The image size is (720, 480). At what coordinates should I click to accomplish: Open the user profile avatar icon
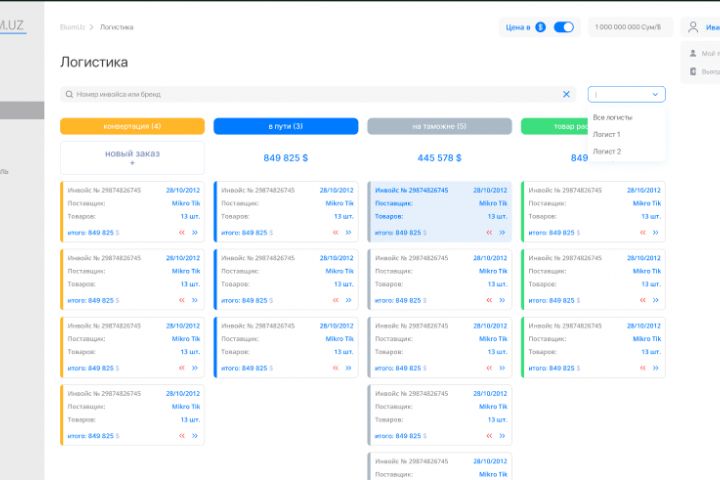693,27
